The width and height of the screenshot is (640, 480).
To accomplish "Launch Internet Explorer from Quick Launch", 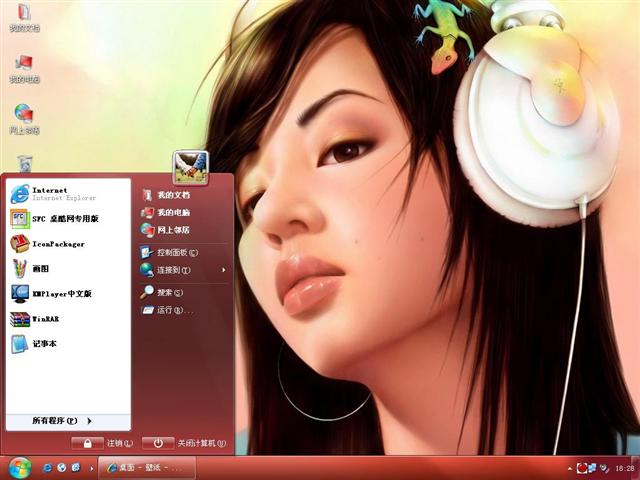I will tap(48, 468).
